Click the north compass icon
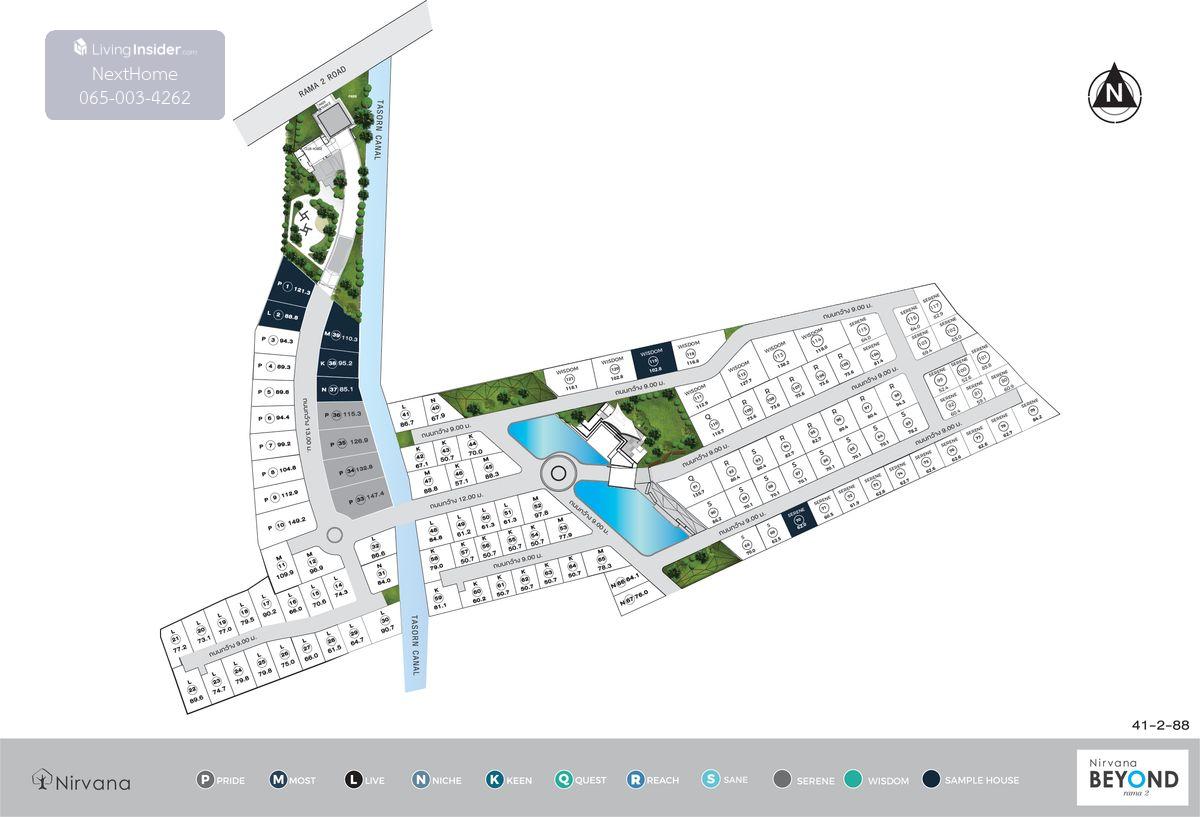This screenshot has height=817, width=1200. pyautogui.click(x=1114, y=93)
